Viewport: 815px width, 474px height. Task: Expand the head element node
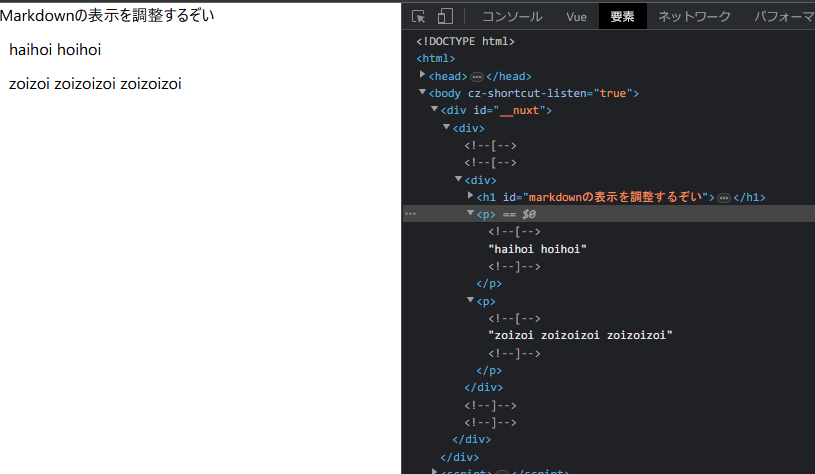tap(423, 75)
